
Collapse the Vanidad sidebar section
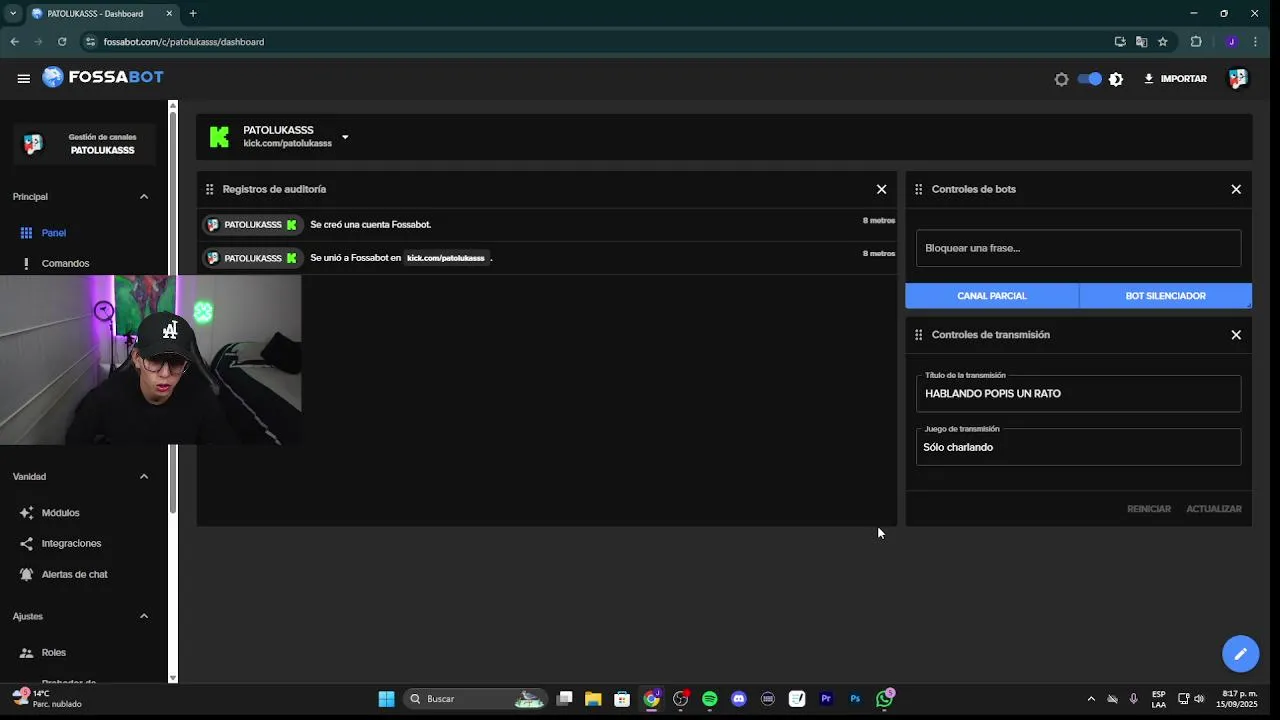pos(144,477)
